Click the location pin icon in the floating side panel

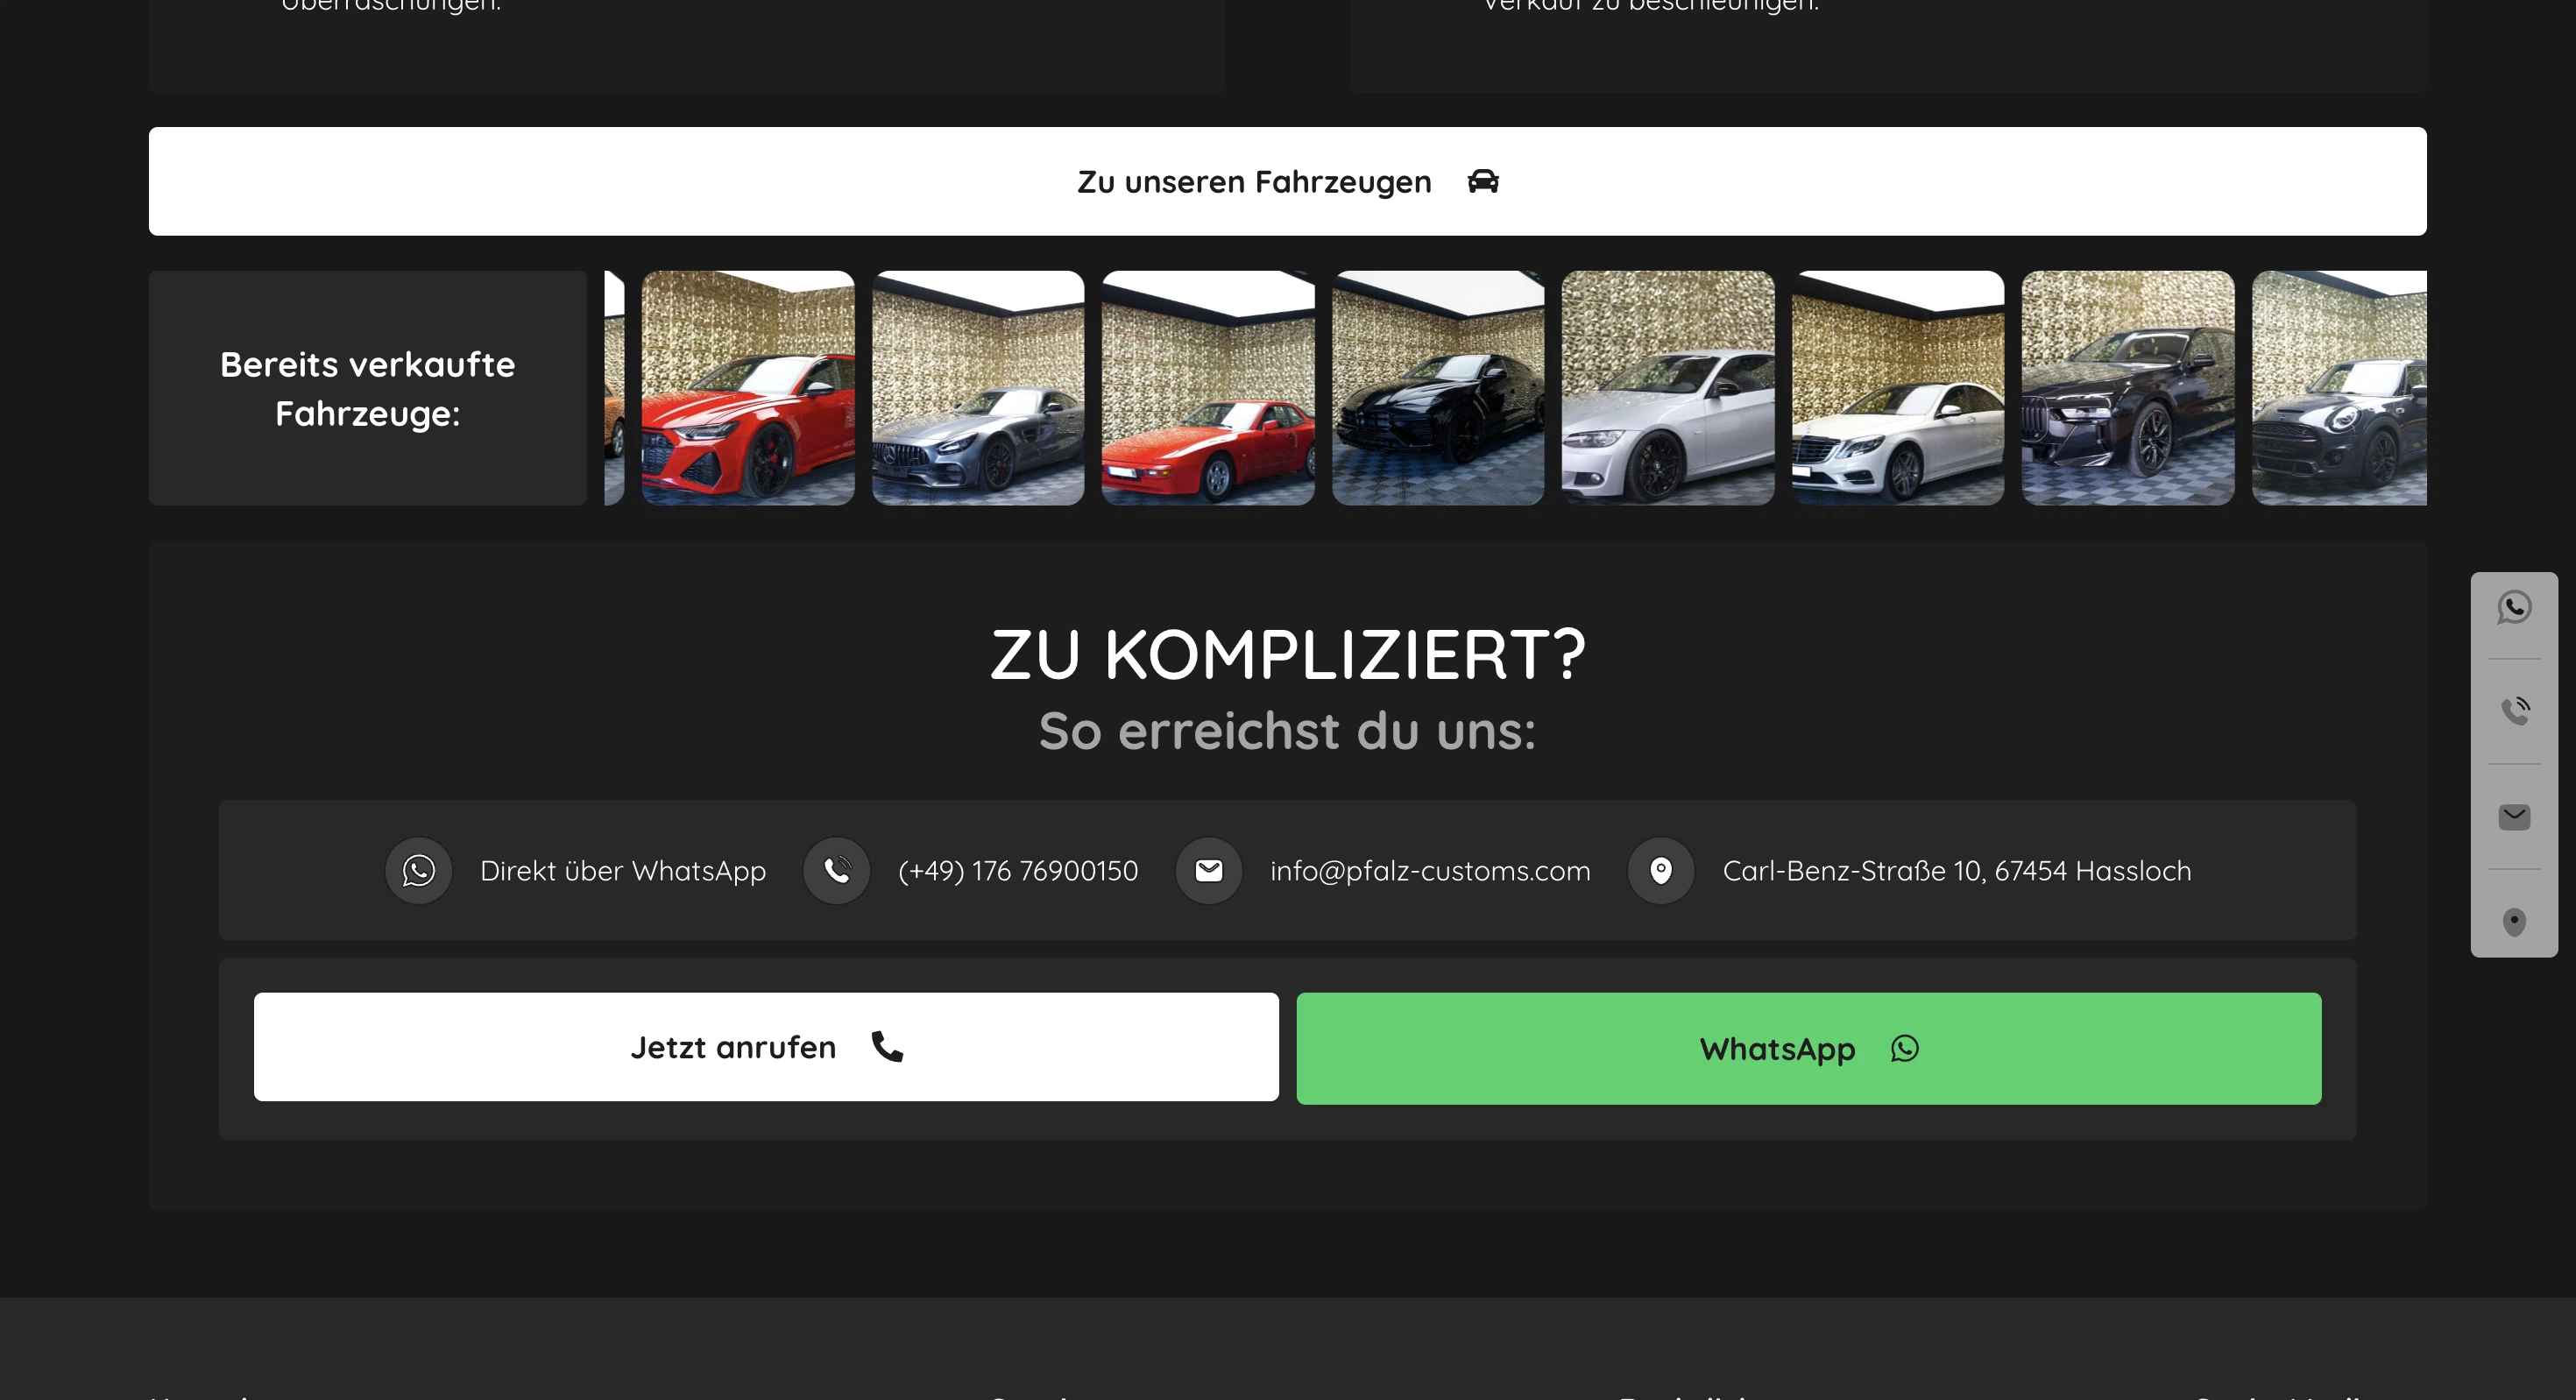pyautogui.click(x=2514, y=921)
